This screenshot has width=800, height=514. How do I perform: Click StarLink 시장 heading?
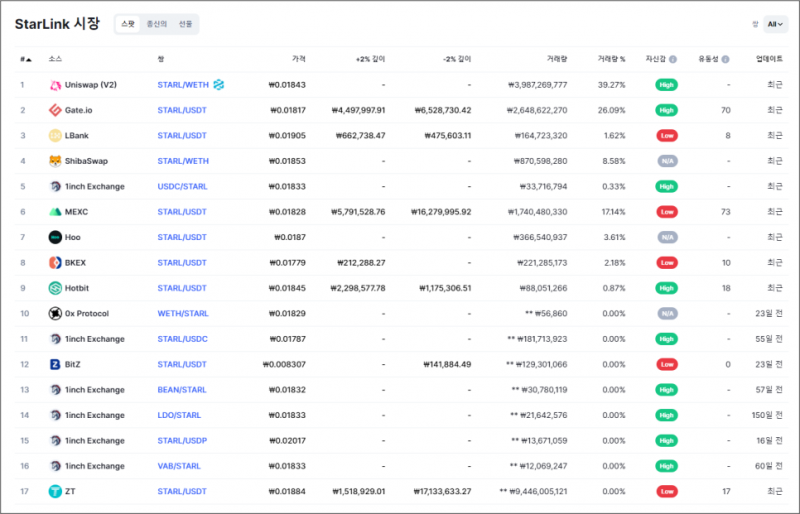point(57,24)
